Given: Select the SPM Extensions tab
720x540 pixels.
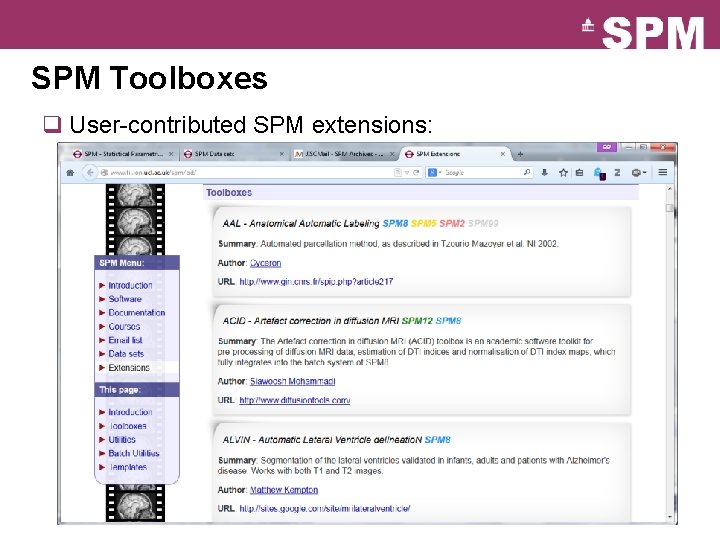Looking at the screenshot, I should (455, 154).
